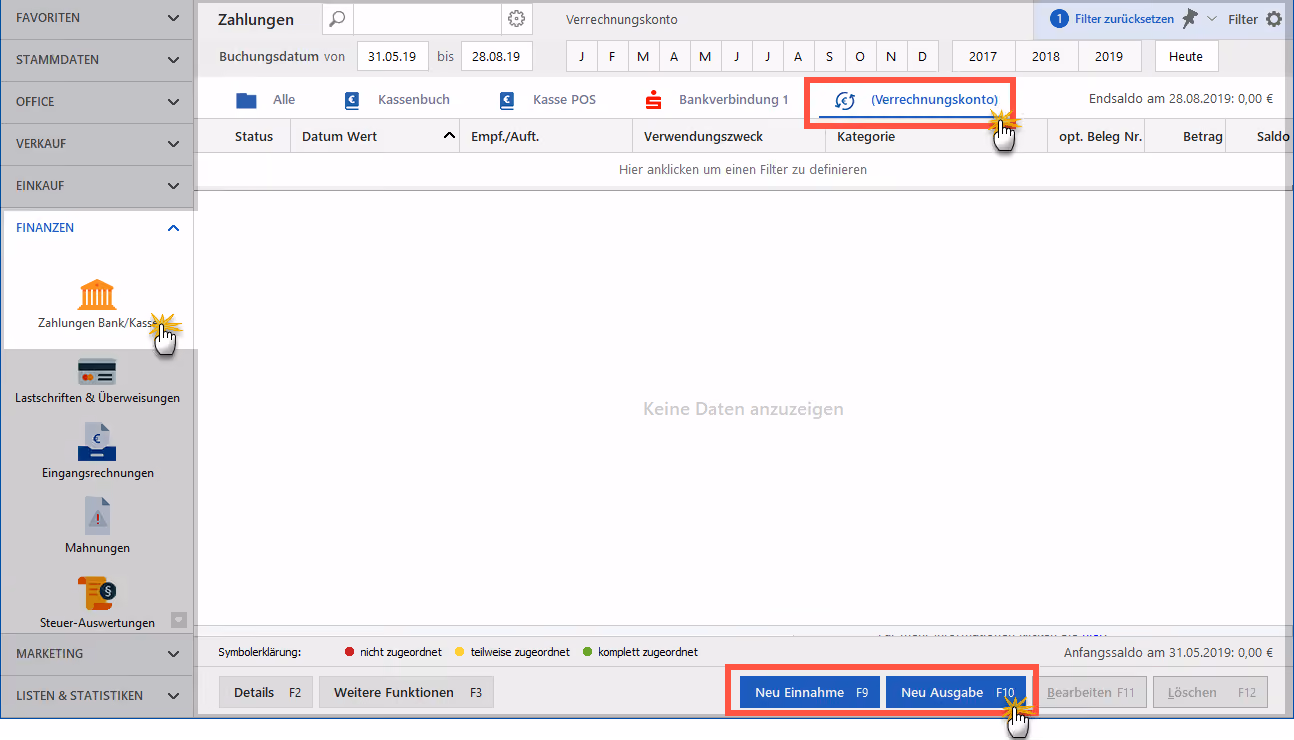Open Eingangsrechnungen icon
This screenshot has width=1294, height=740.
pos(97,442)
